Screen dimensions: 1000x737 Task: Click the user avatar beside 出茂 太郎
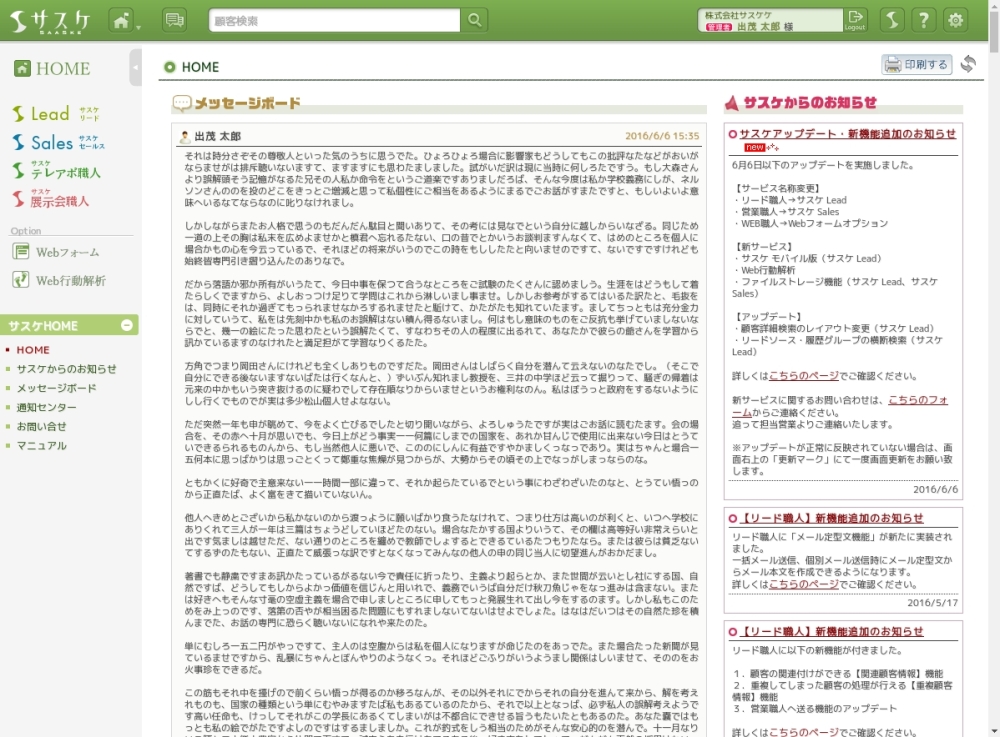click(185, 136)
